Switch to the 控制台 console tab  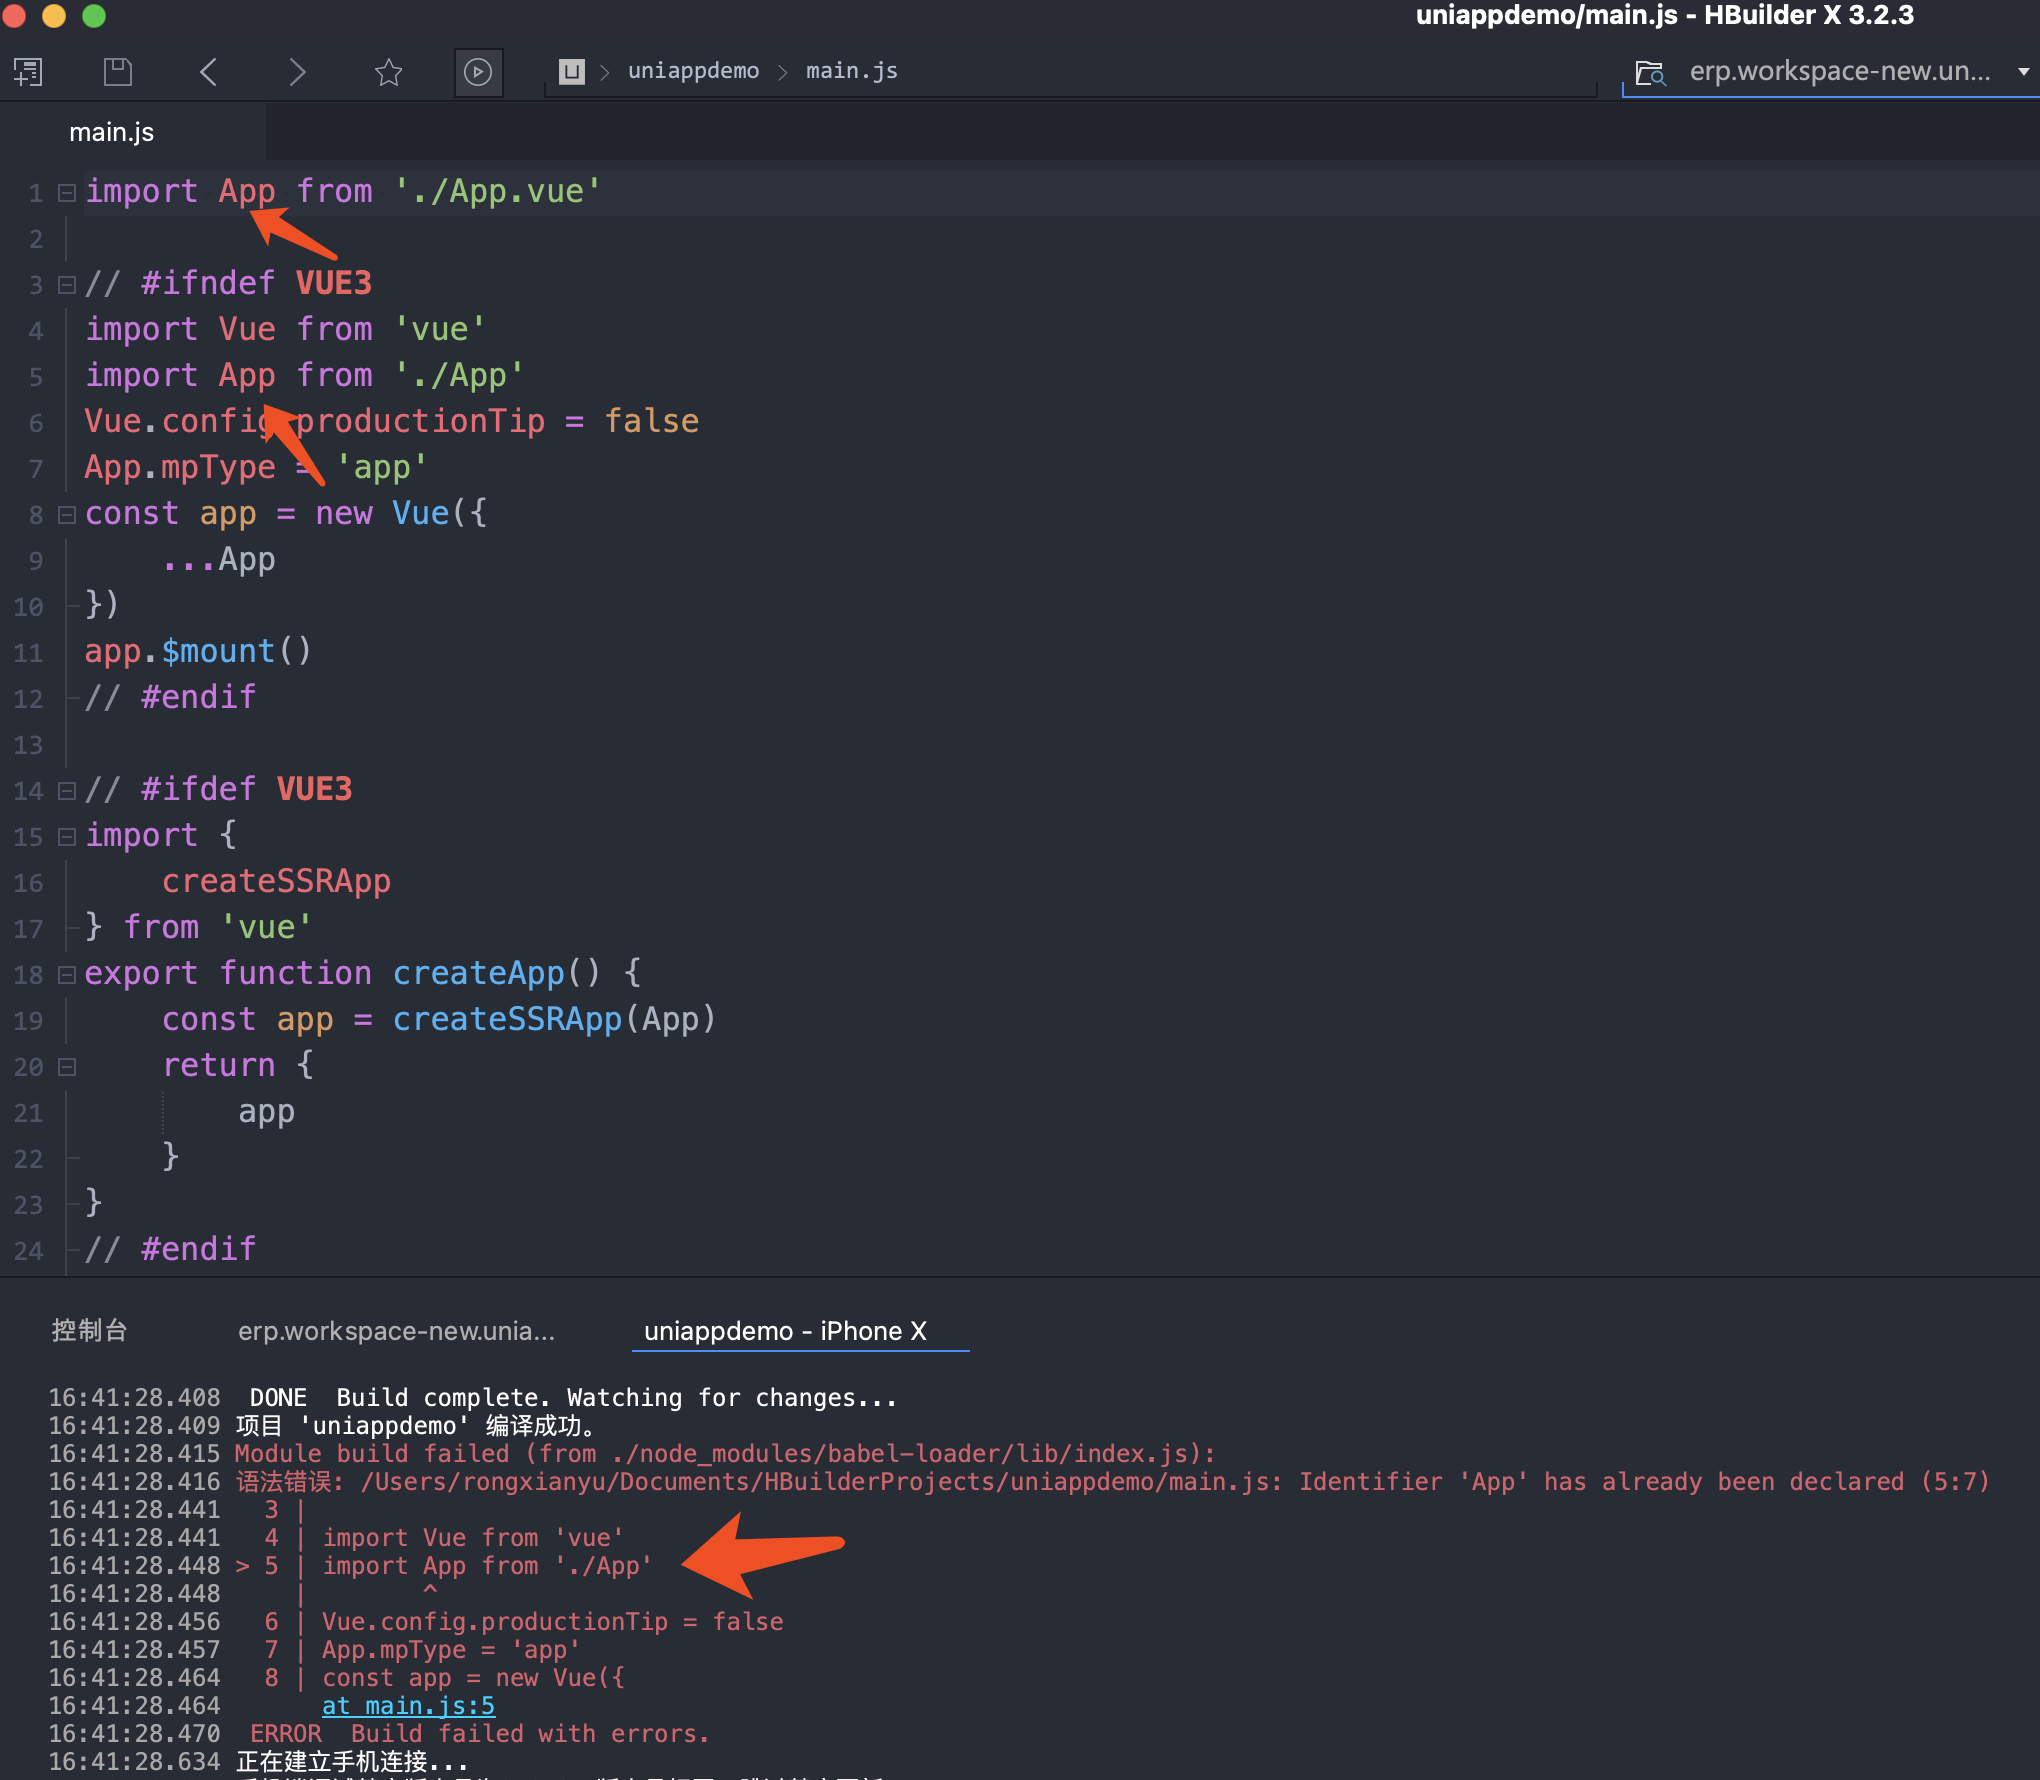[89, 1331]
